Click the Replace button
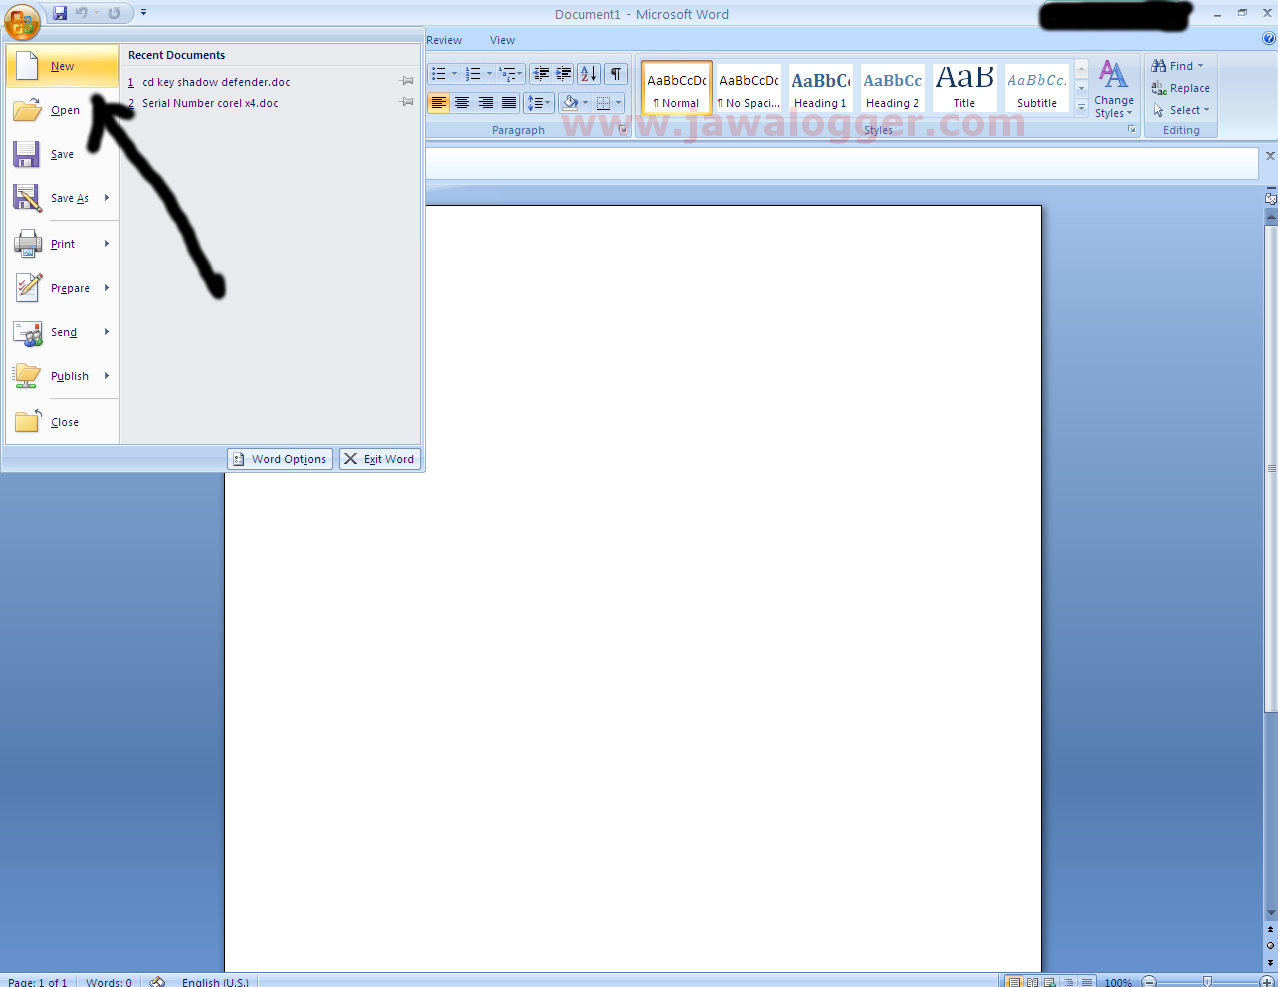 (1181, 88)
